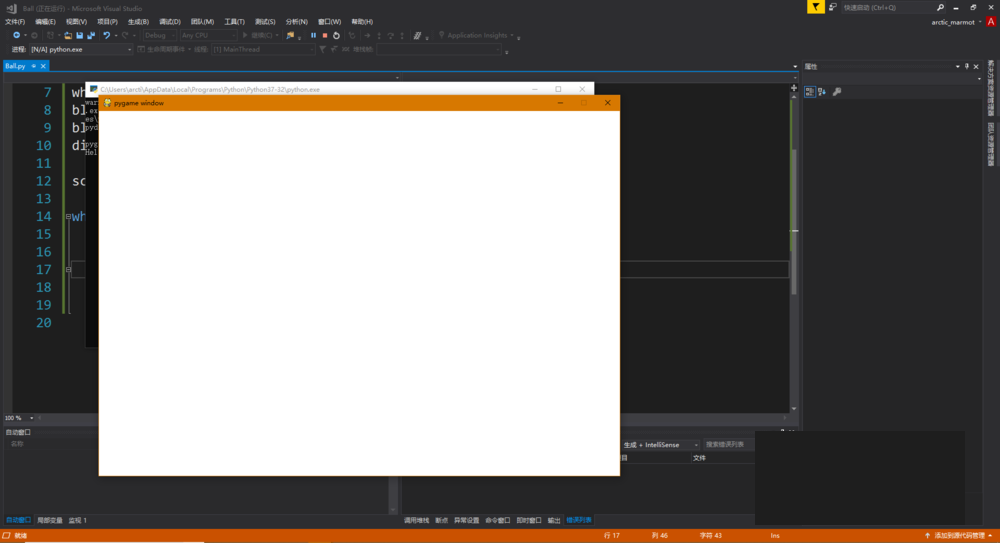Screen dimensions: 1000x543
Task: Switch to the 错误列表 tab
Action: (x=578, y=521)
